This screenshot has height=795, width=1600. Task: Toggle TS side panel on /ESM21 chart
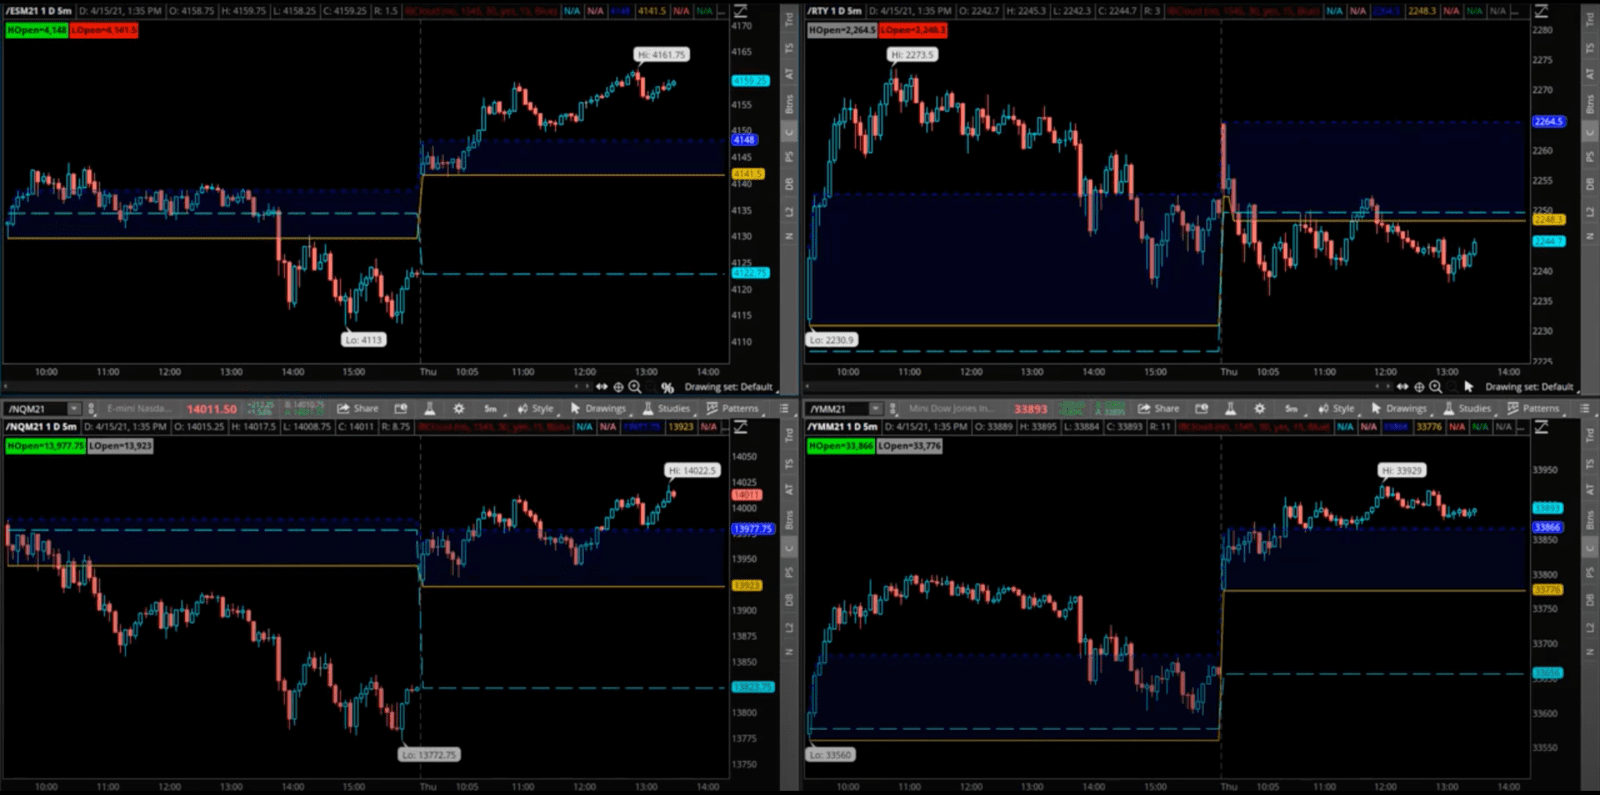(x=789, y=48)
